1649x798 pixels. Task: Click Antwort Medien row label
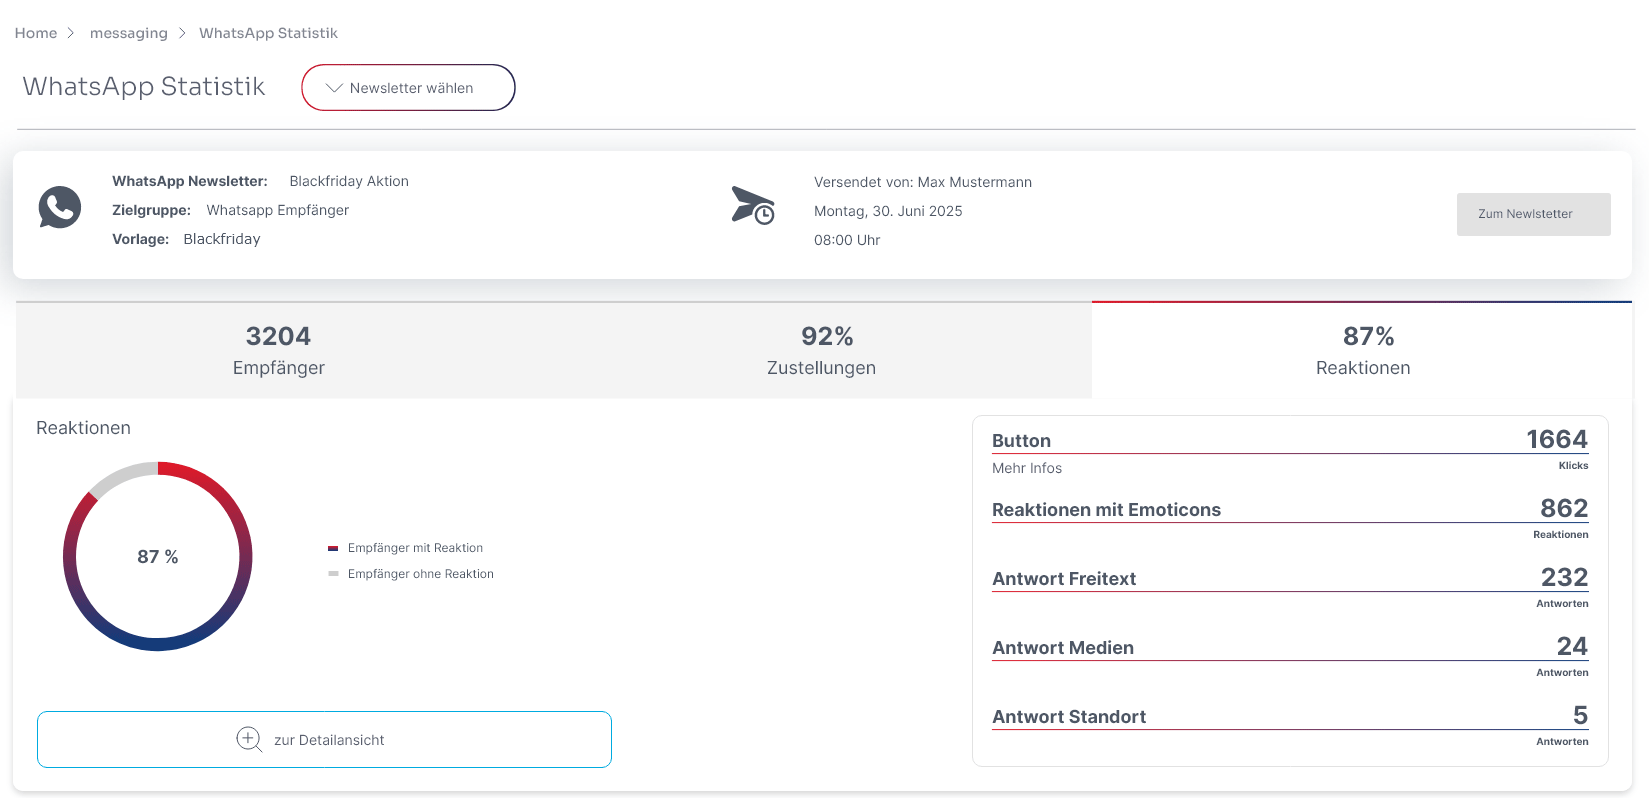coord(1063,648)
